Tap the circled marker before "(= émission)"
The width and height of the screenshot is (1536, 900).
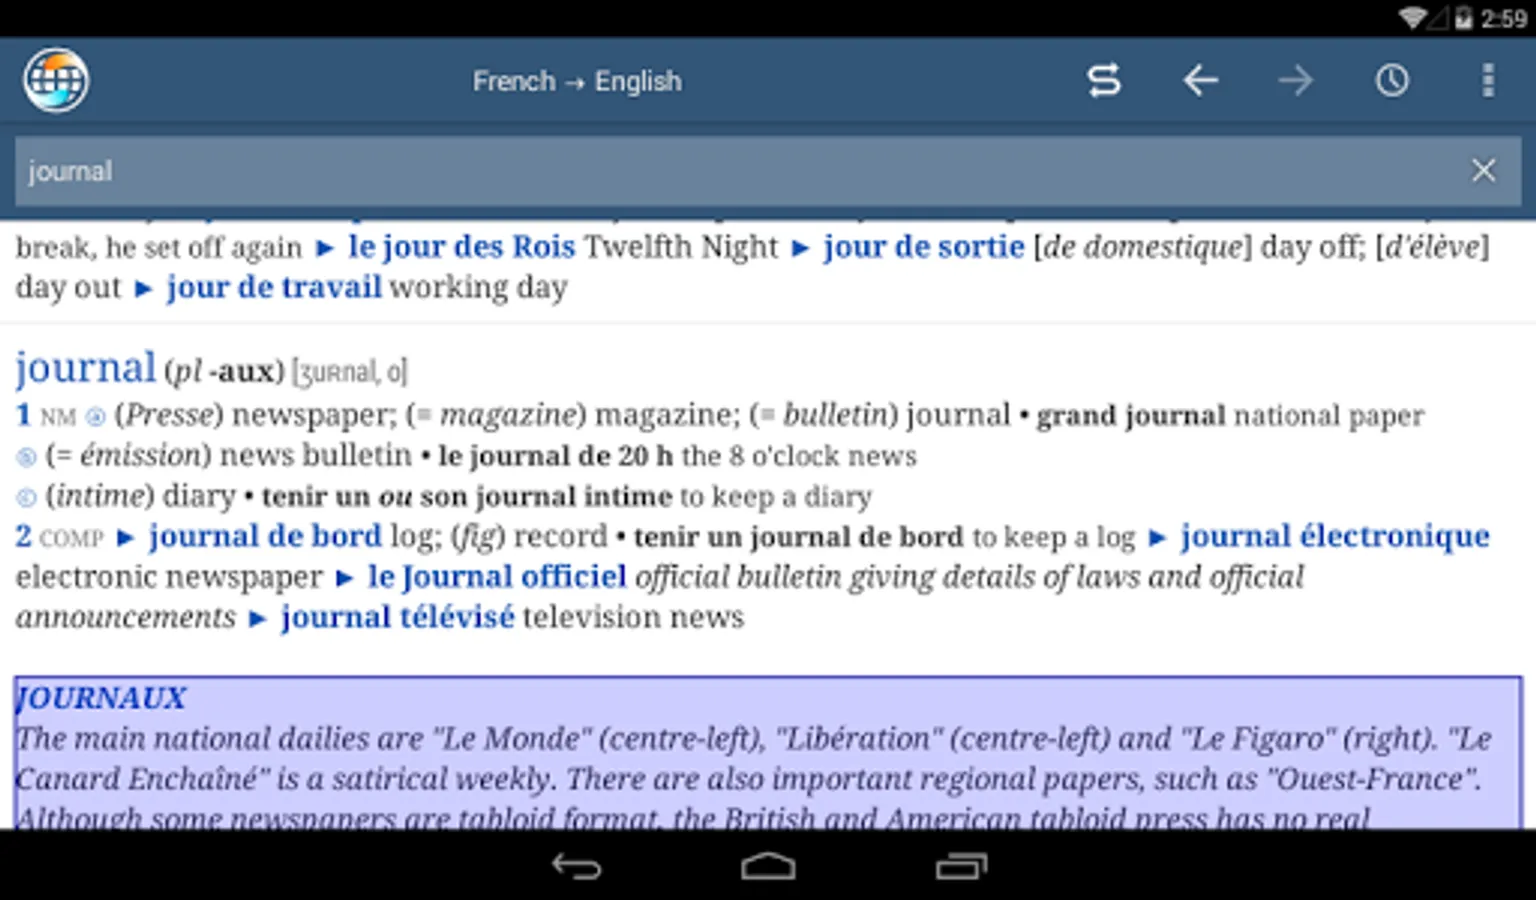click(26, 458)
